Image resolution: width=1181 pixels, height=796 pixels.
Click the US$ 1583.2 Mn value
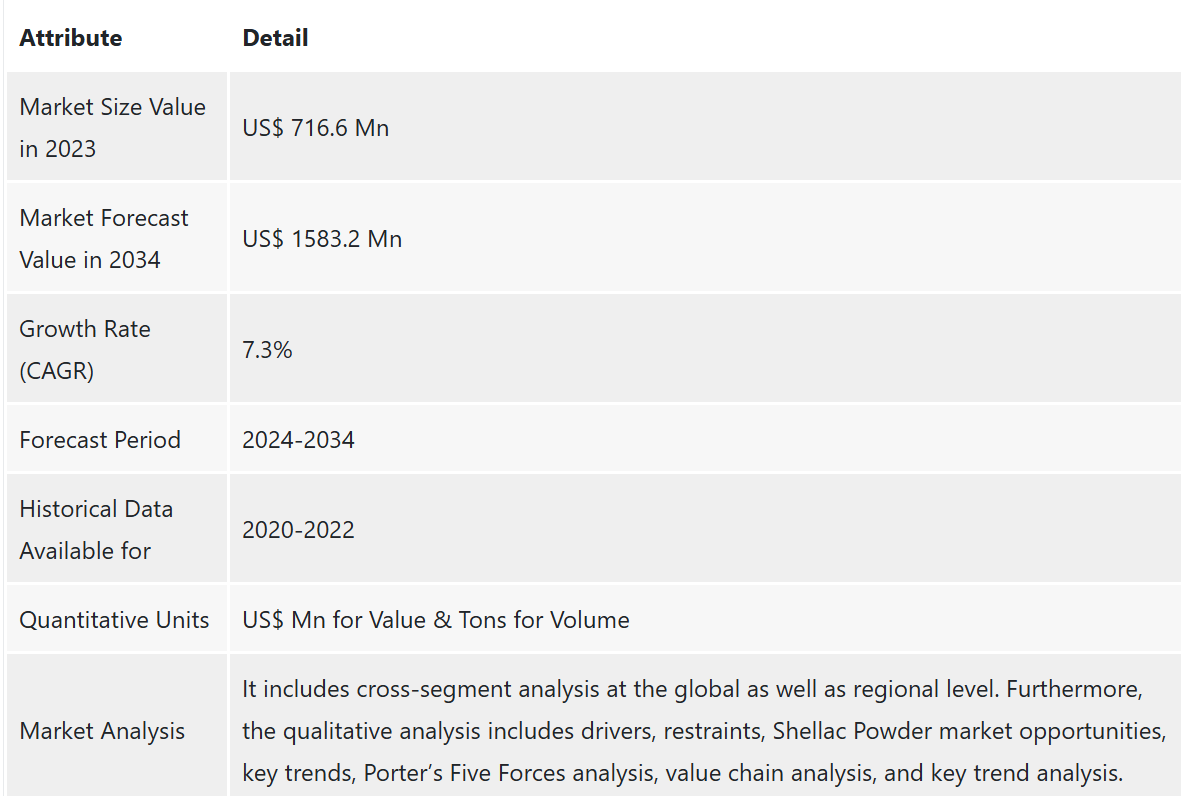tap(322, 239)
